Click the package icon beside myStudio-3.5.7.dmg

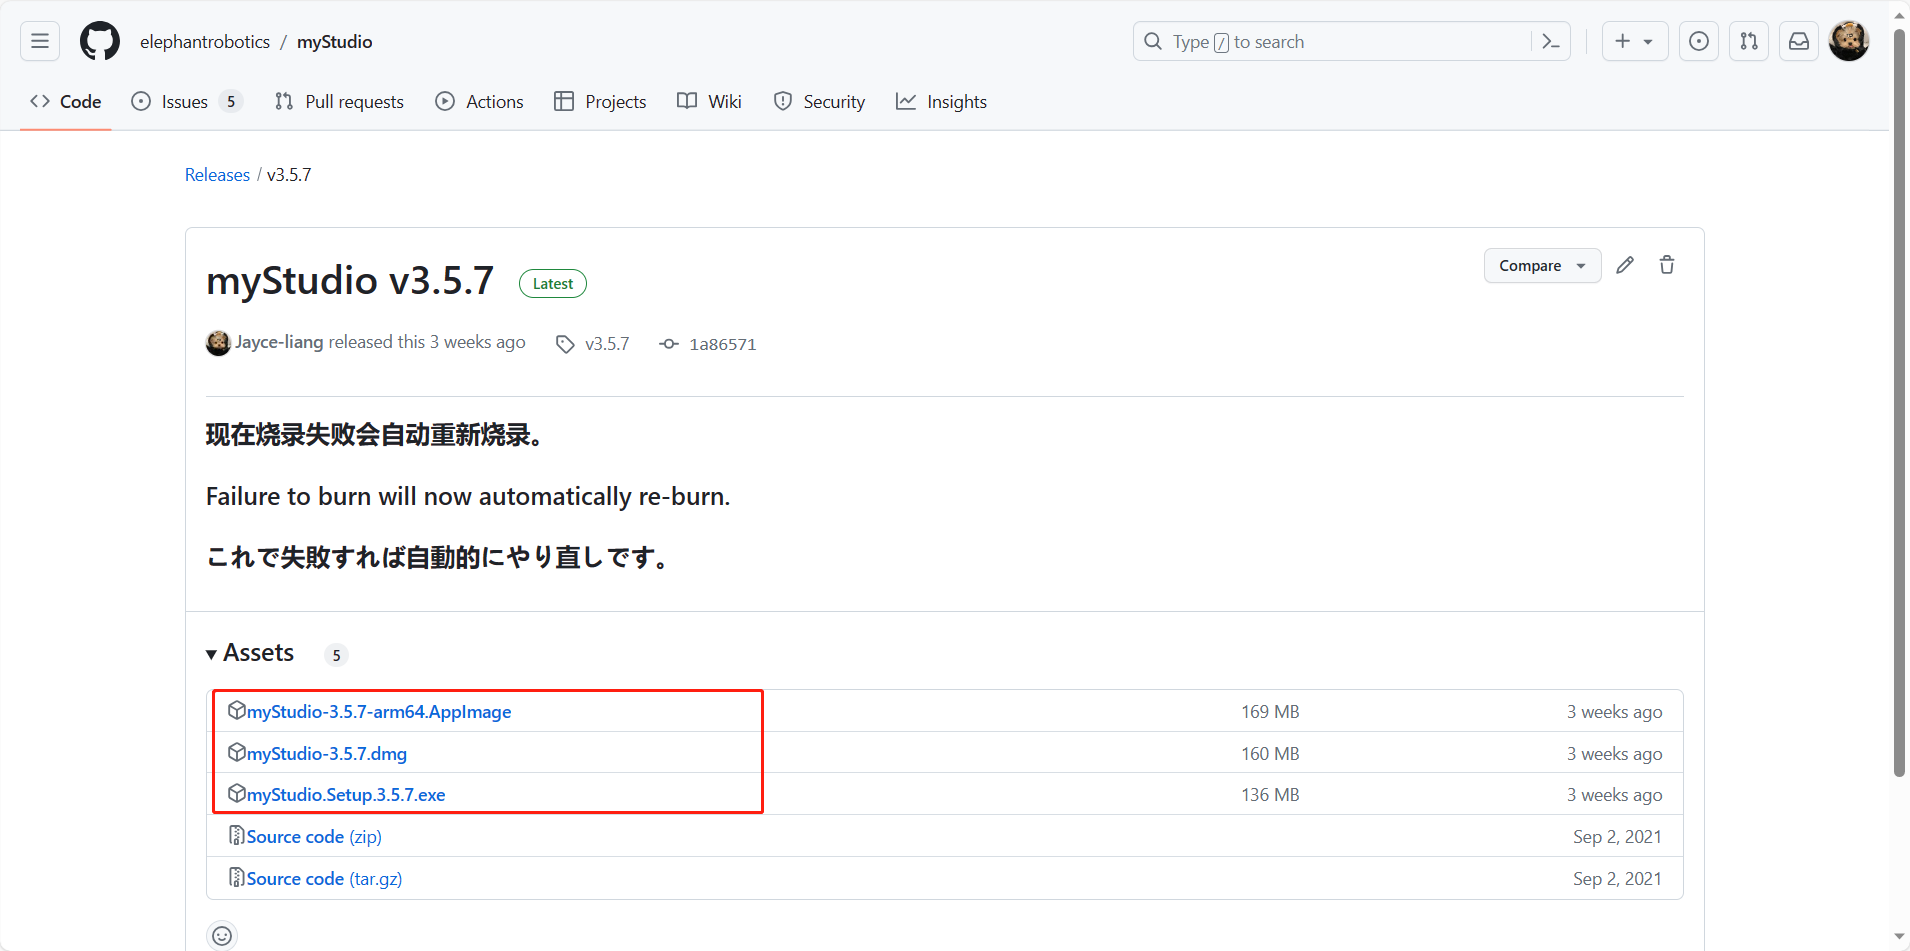237,752
